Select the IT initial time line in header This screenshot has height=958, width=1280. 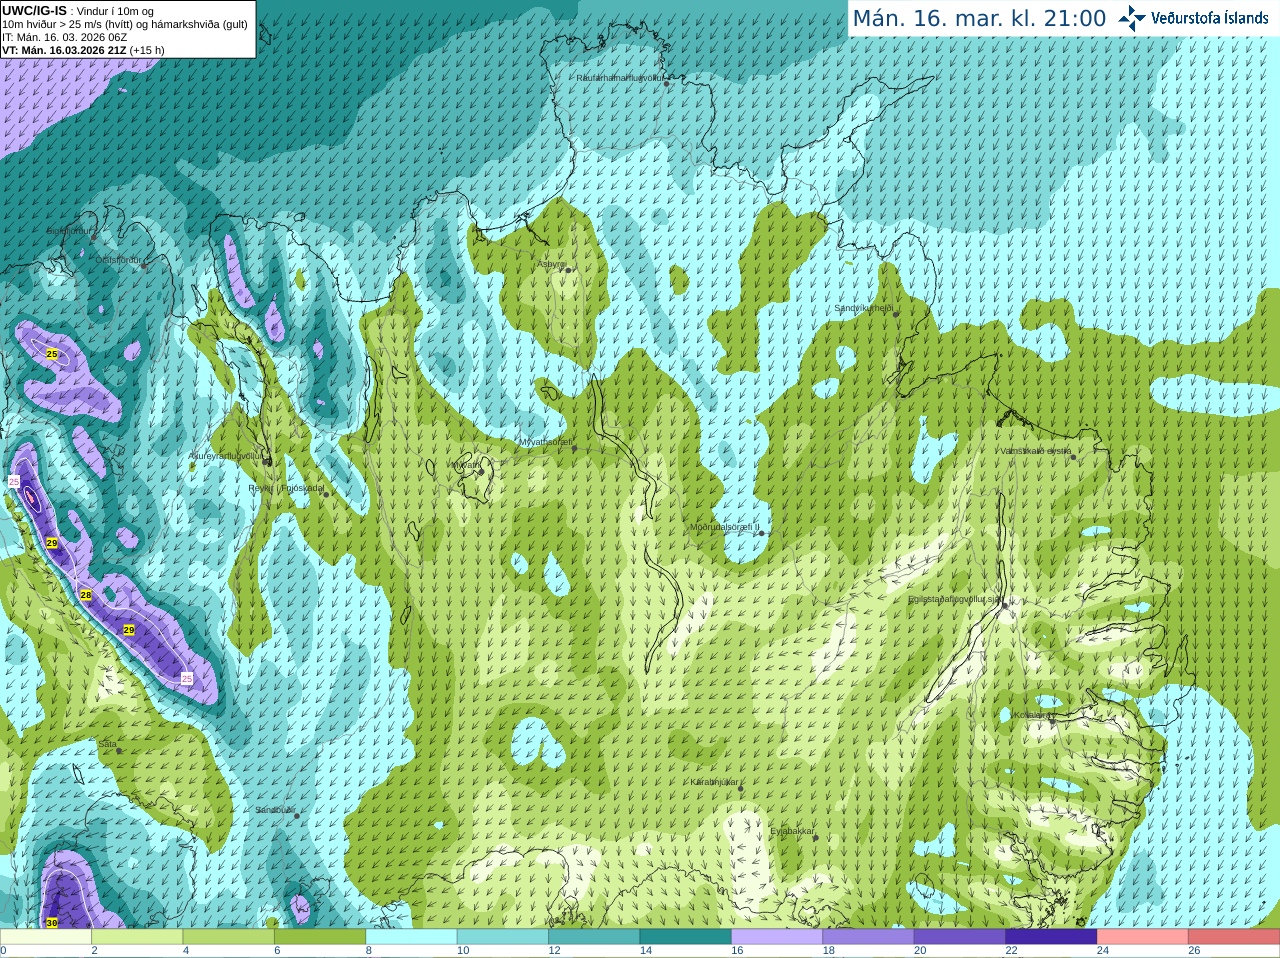[64, 37]
